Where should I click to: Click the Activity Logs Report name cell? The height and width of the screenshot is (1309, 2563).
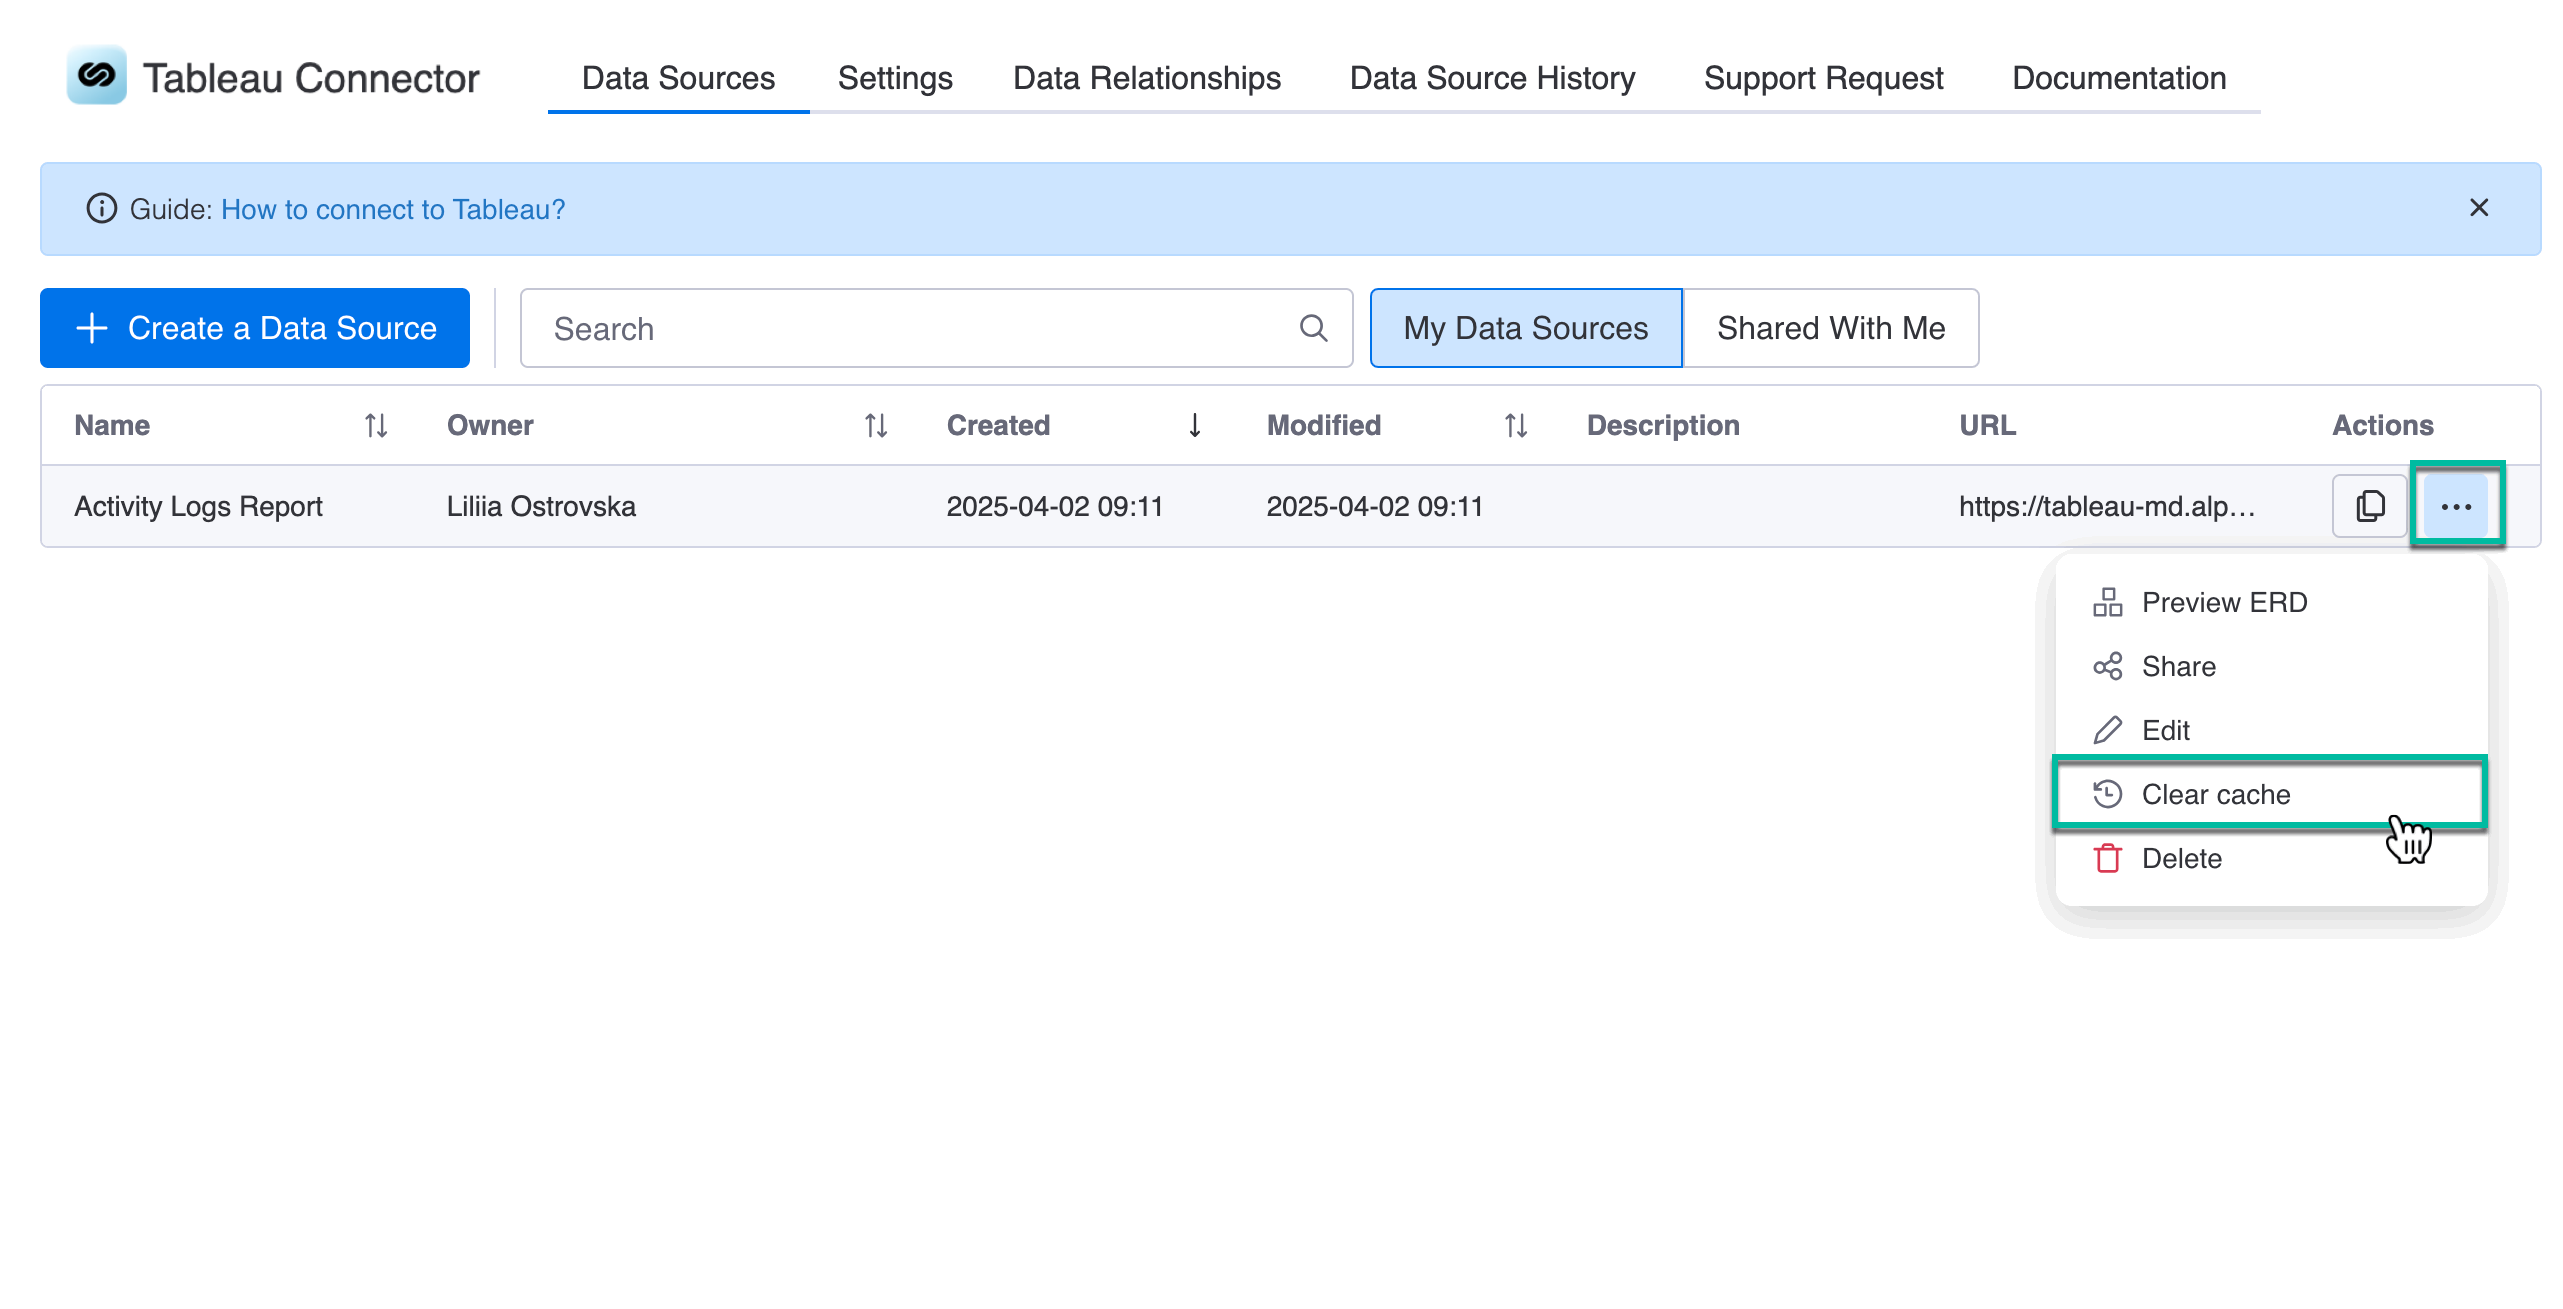click(x=198, y=506)
